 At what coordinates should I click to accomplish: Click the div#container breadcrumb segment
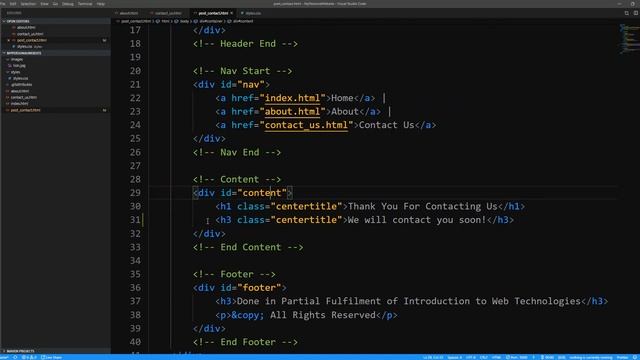[x=211, y=21]
